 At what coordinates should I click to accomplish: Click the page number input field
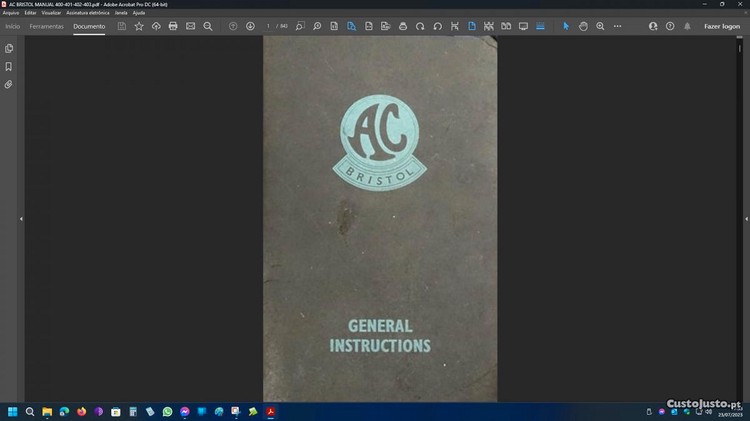click(268, 26)
